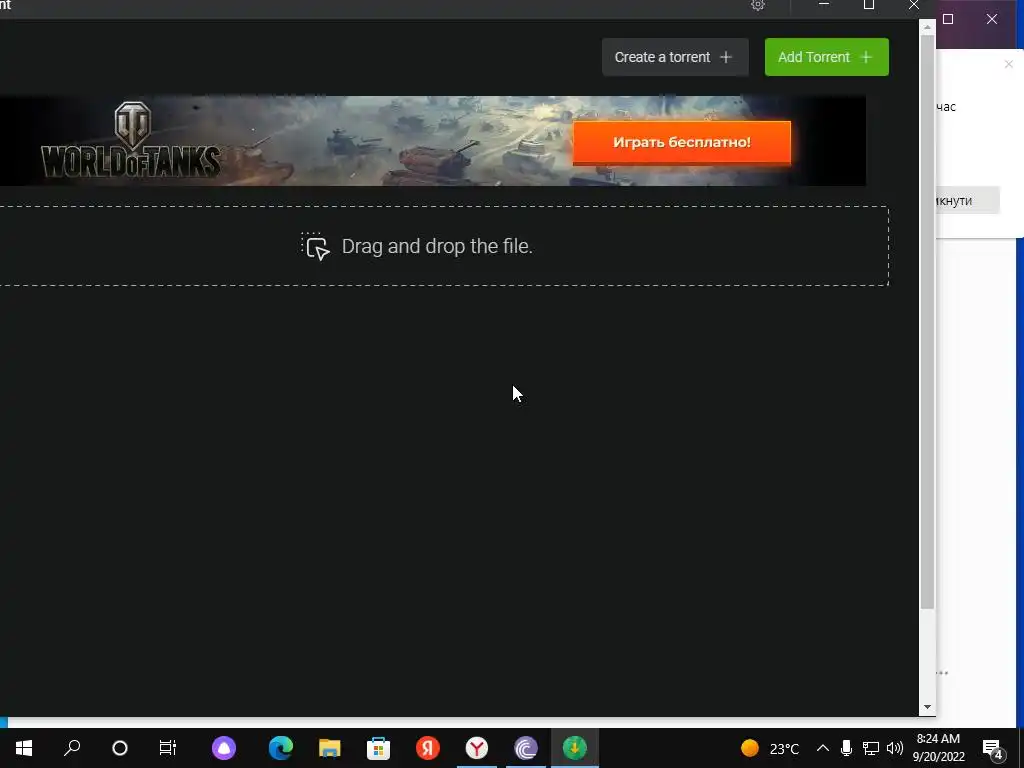Switch to Yandex Browser on taskbar
The height and width of the screenshot is (768, 1024).
click(477, 748)
